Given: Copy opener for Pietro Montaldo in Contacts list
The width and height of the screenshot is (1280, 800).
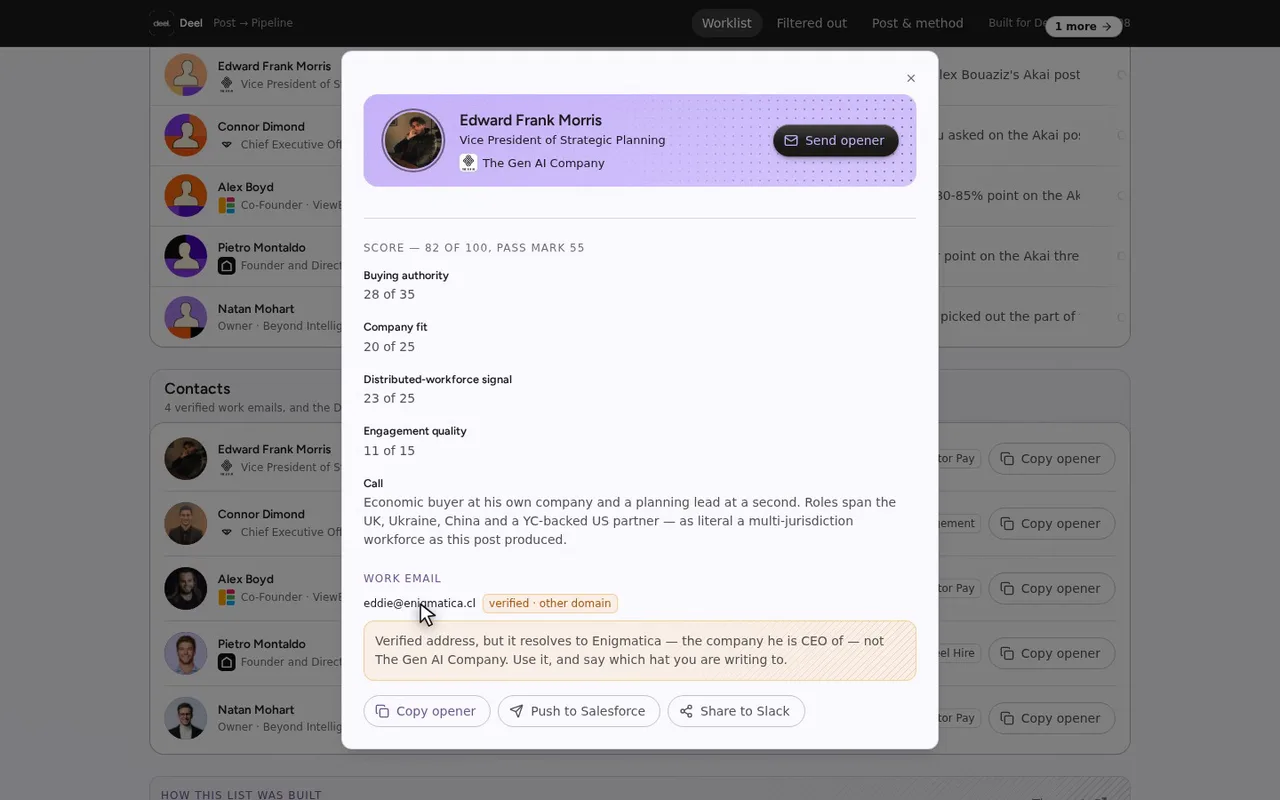Looking at the screenshot, I should coord(1051,653).
